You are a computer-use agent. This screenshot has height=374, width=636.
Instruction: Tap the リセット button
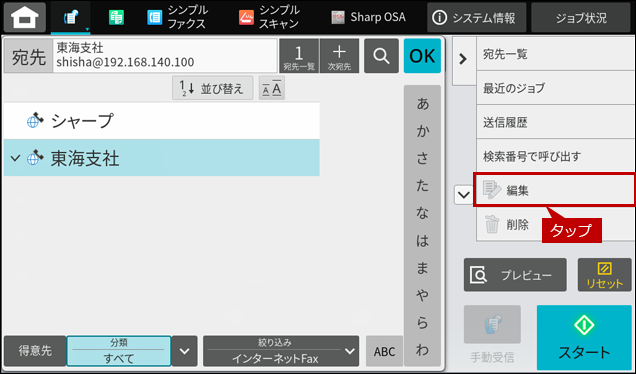click(604, 275)
